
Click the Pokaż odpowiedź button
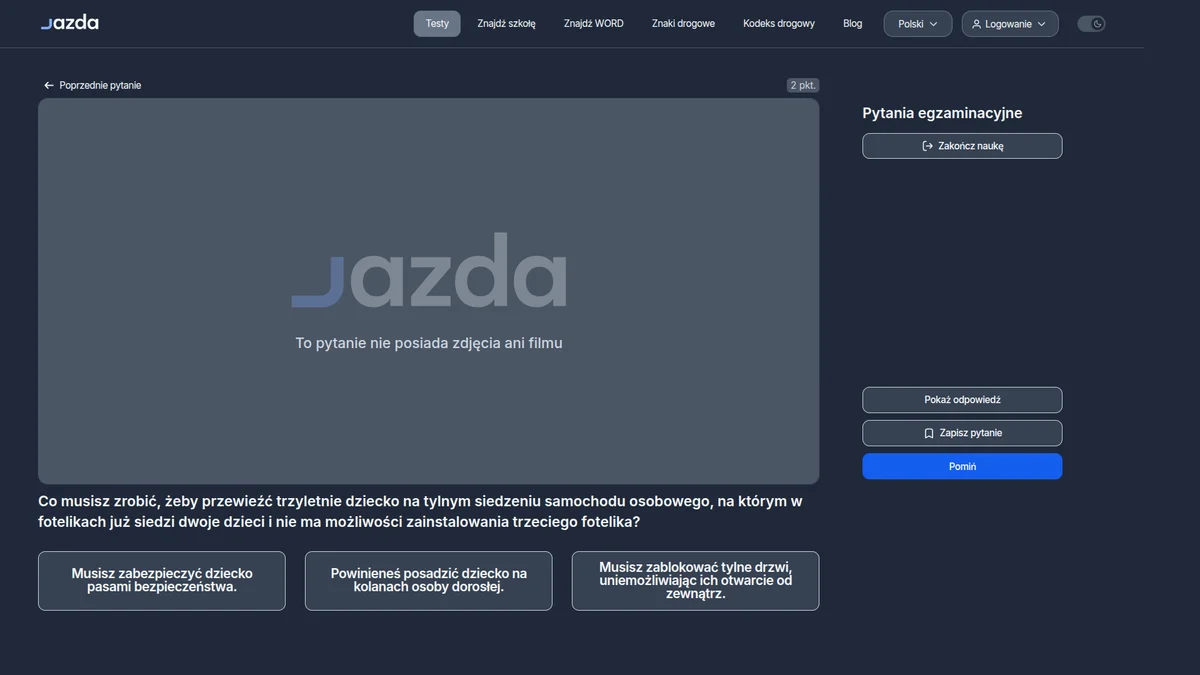click(x=962, y=400)
